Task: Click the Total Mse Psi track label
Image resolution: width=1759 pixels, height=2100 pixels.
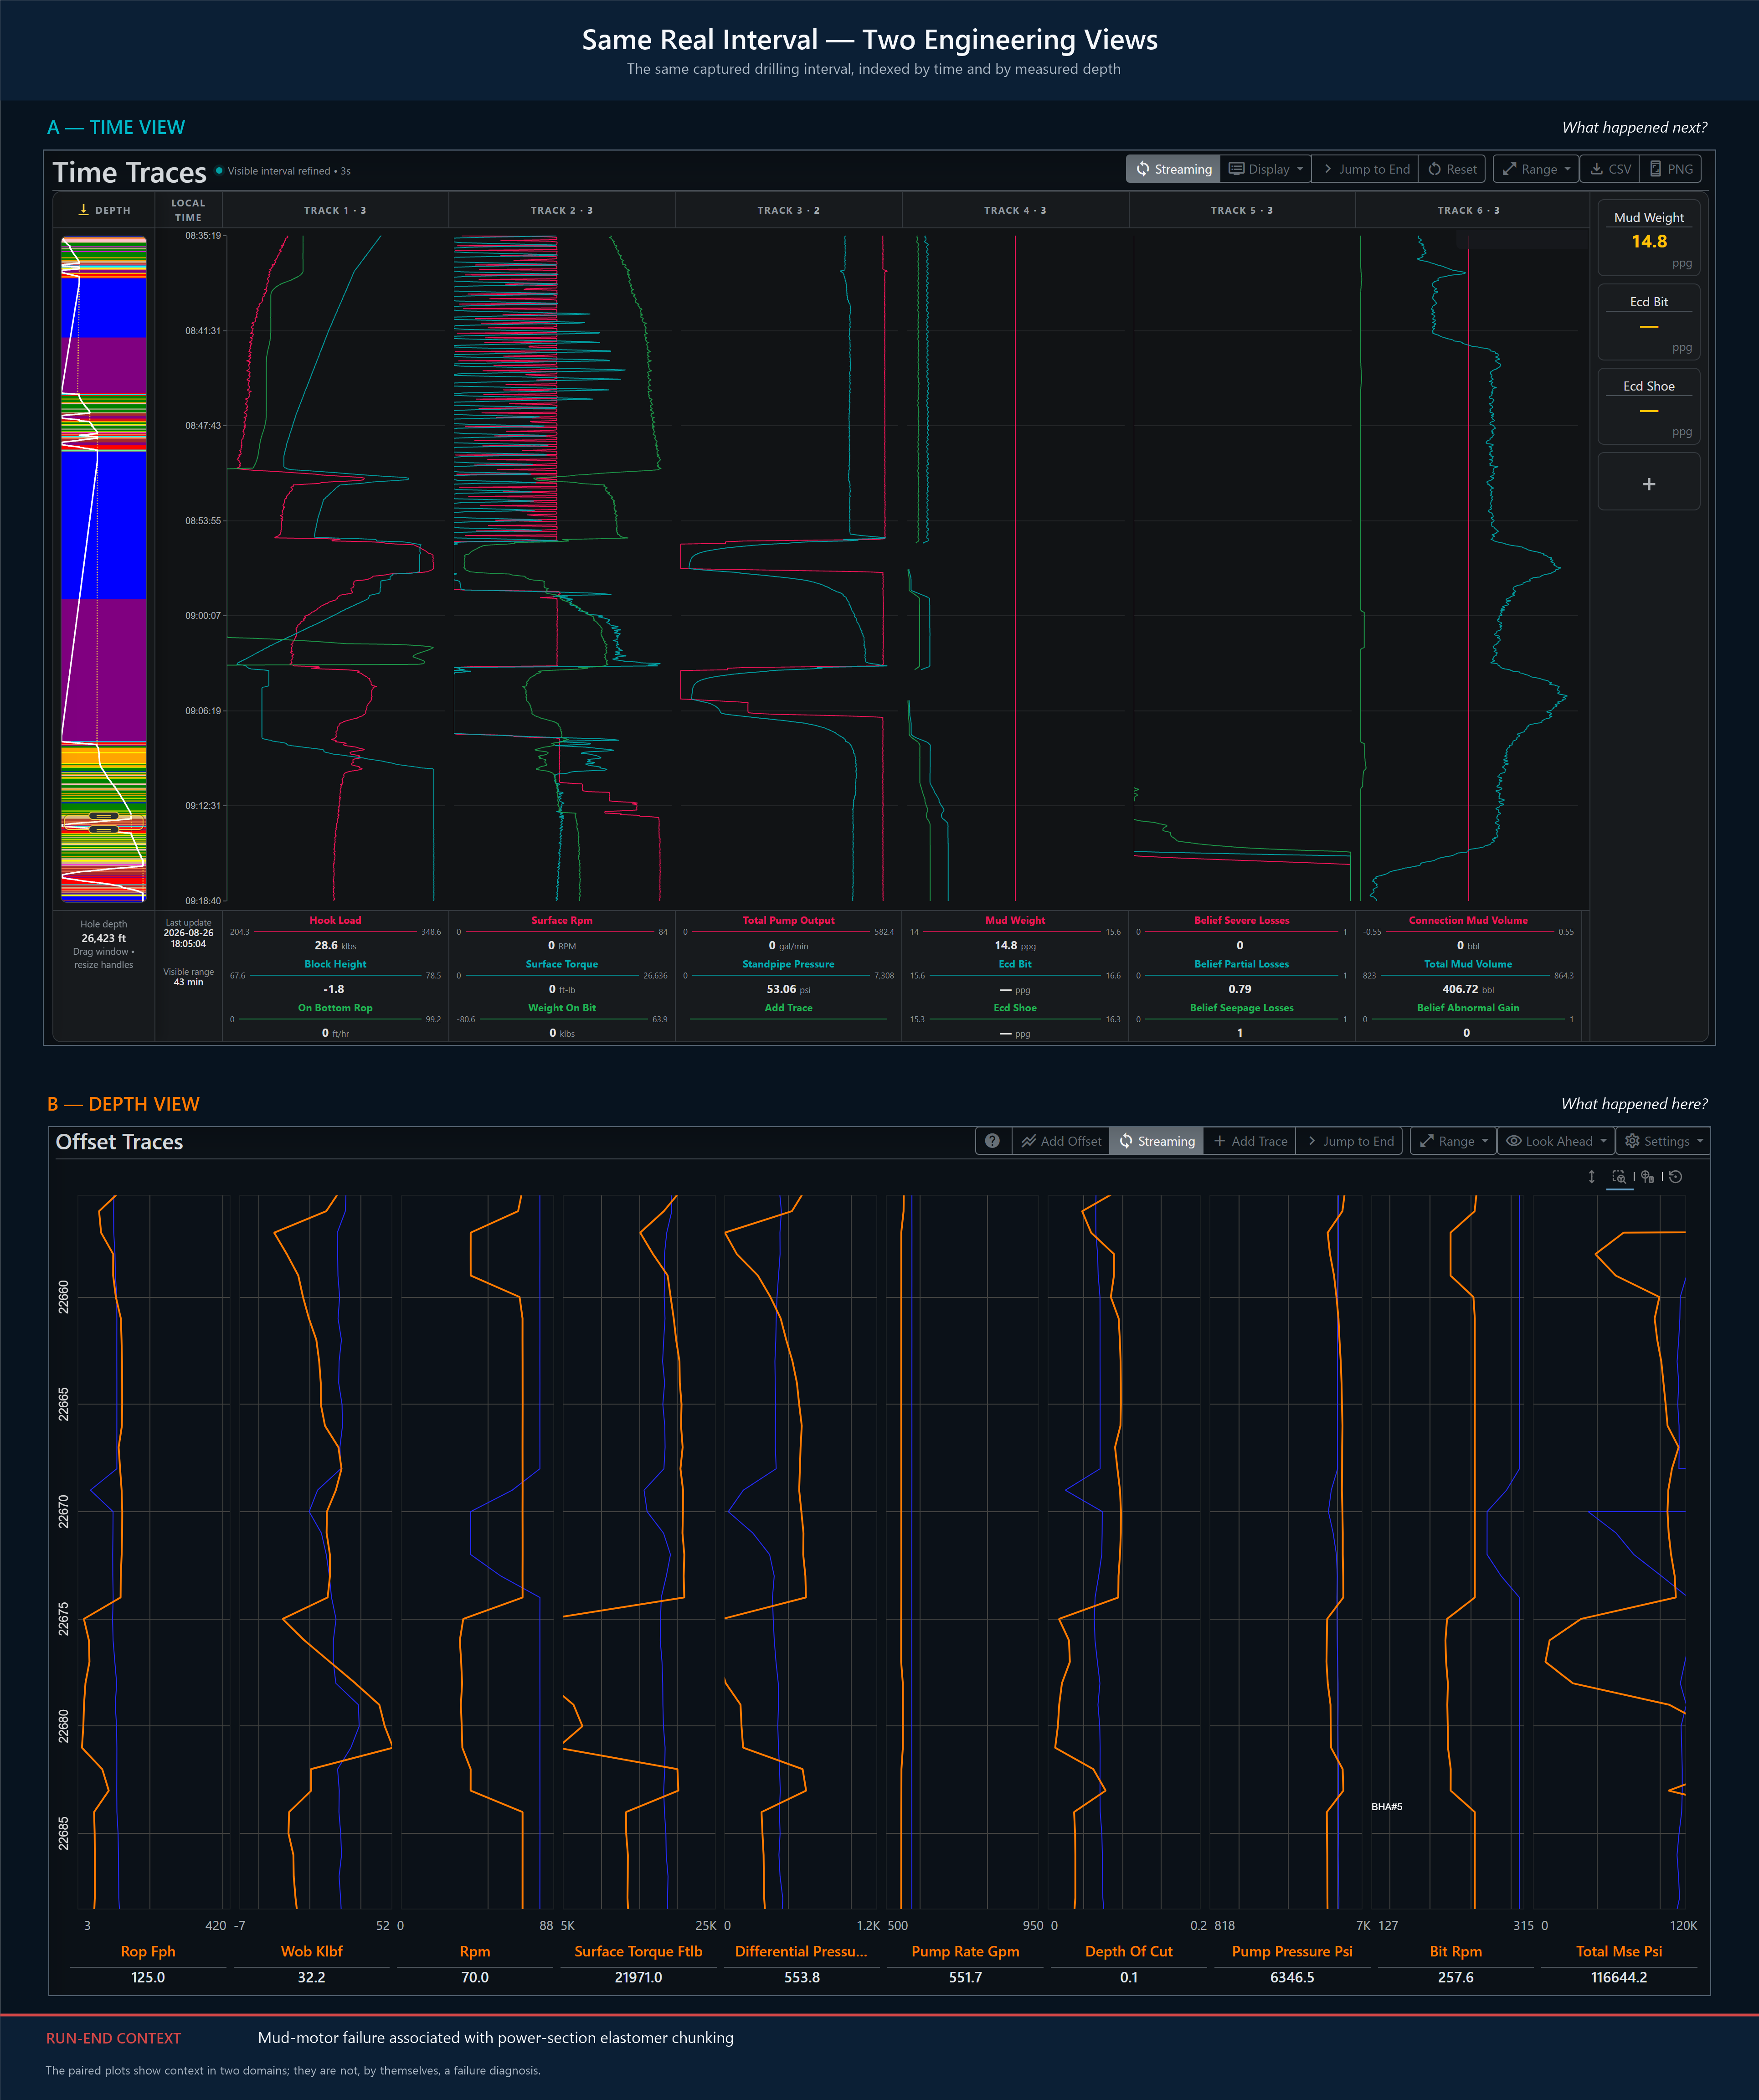Action: tap(1619, 1951)
